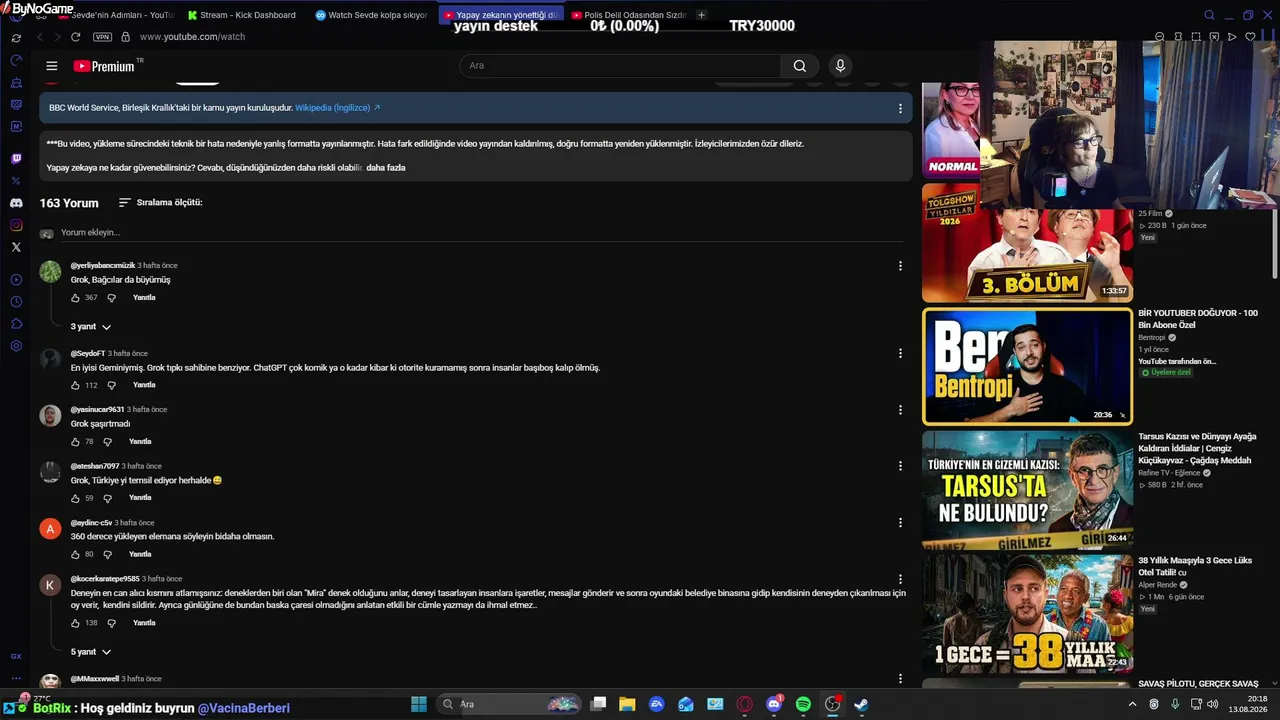Click the address bar URL www.youtube.com/watch
The width and height of the screenshot is (1280, 720).
(x=192, y=37)
